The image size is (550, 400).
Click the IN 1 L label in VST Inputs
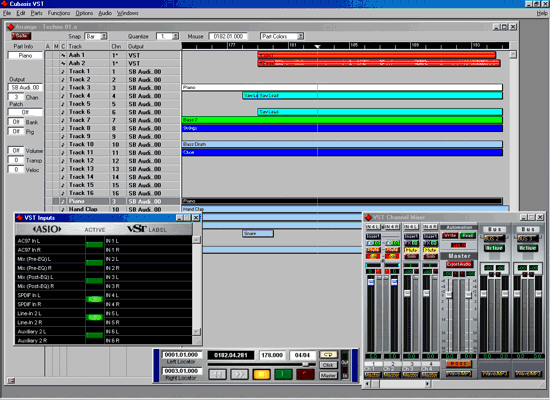point(113,241)
